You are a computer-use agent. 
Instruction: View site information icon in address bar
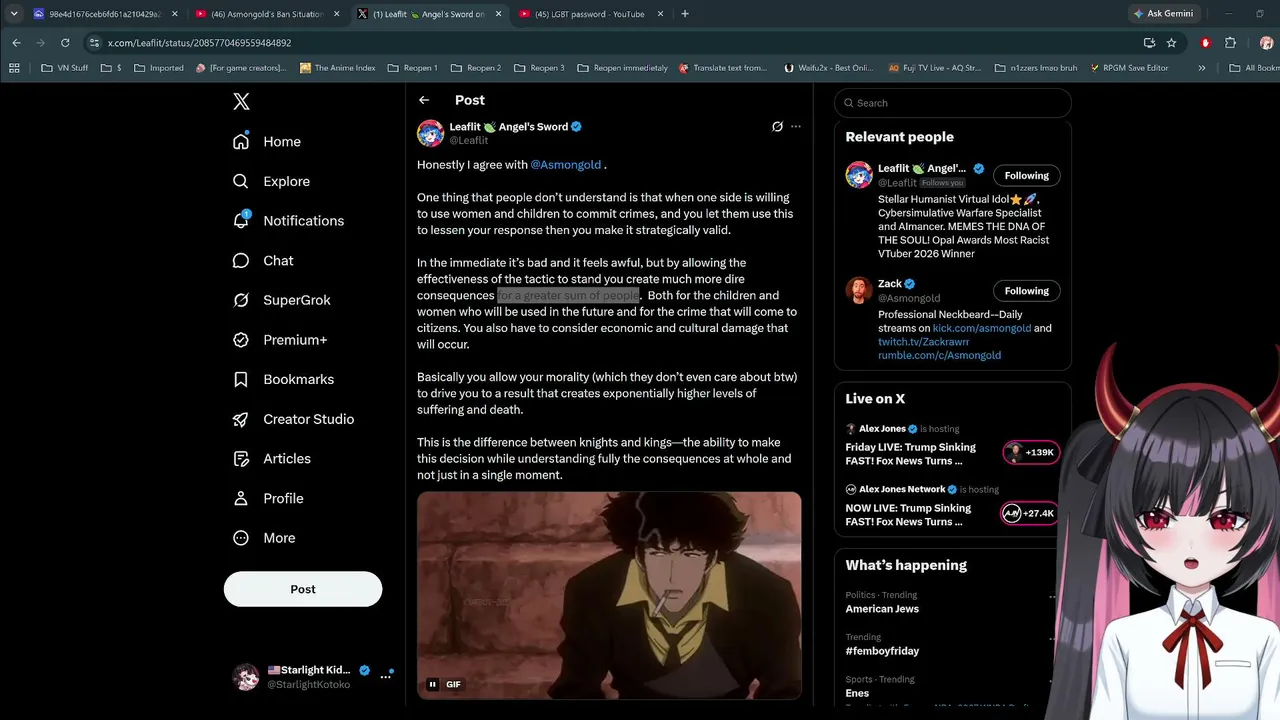point(94,43)
